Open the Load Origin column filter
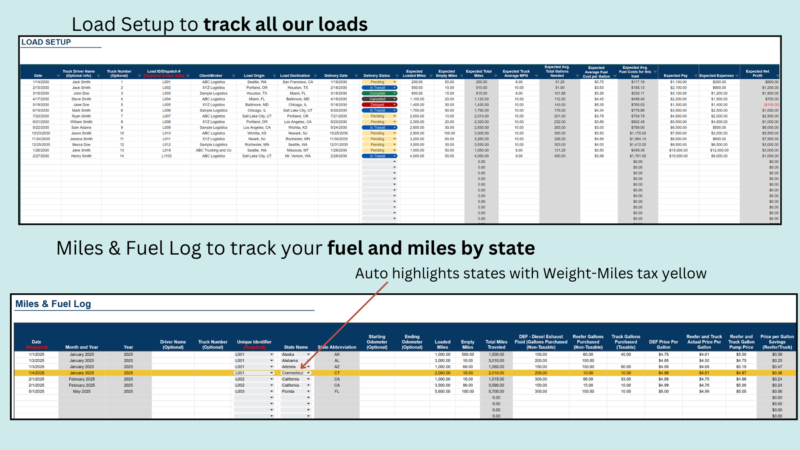Image resolution: width=800 pixels, height=450 pixels. 274,76
